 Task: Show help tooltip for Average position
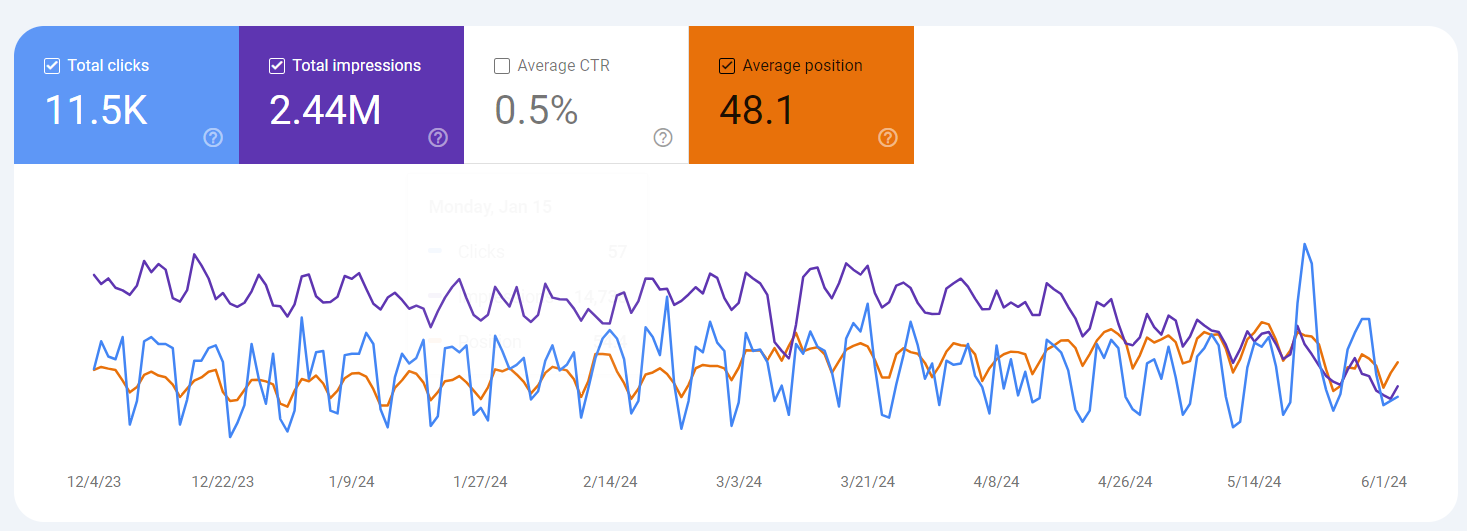(x=888, y=138)
